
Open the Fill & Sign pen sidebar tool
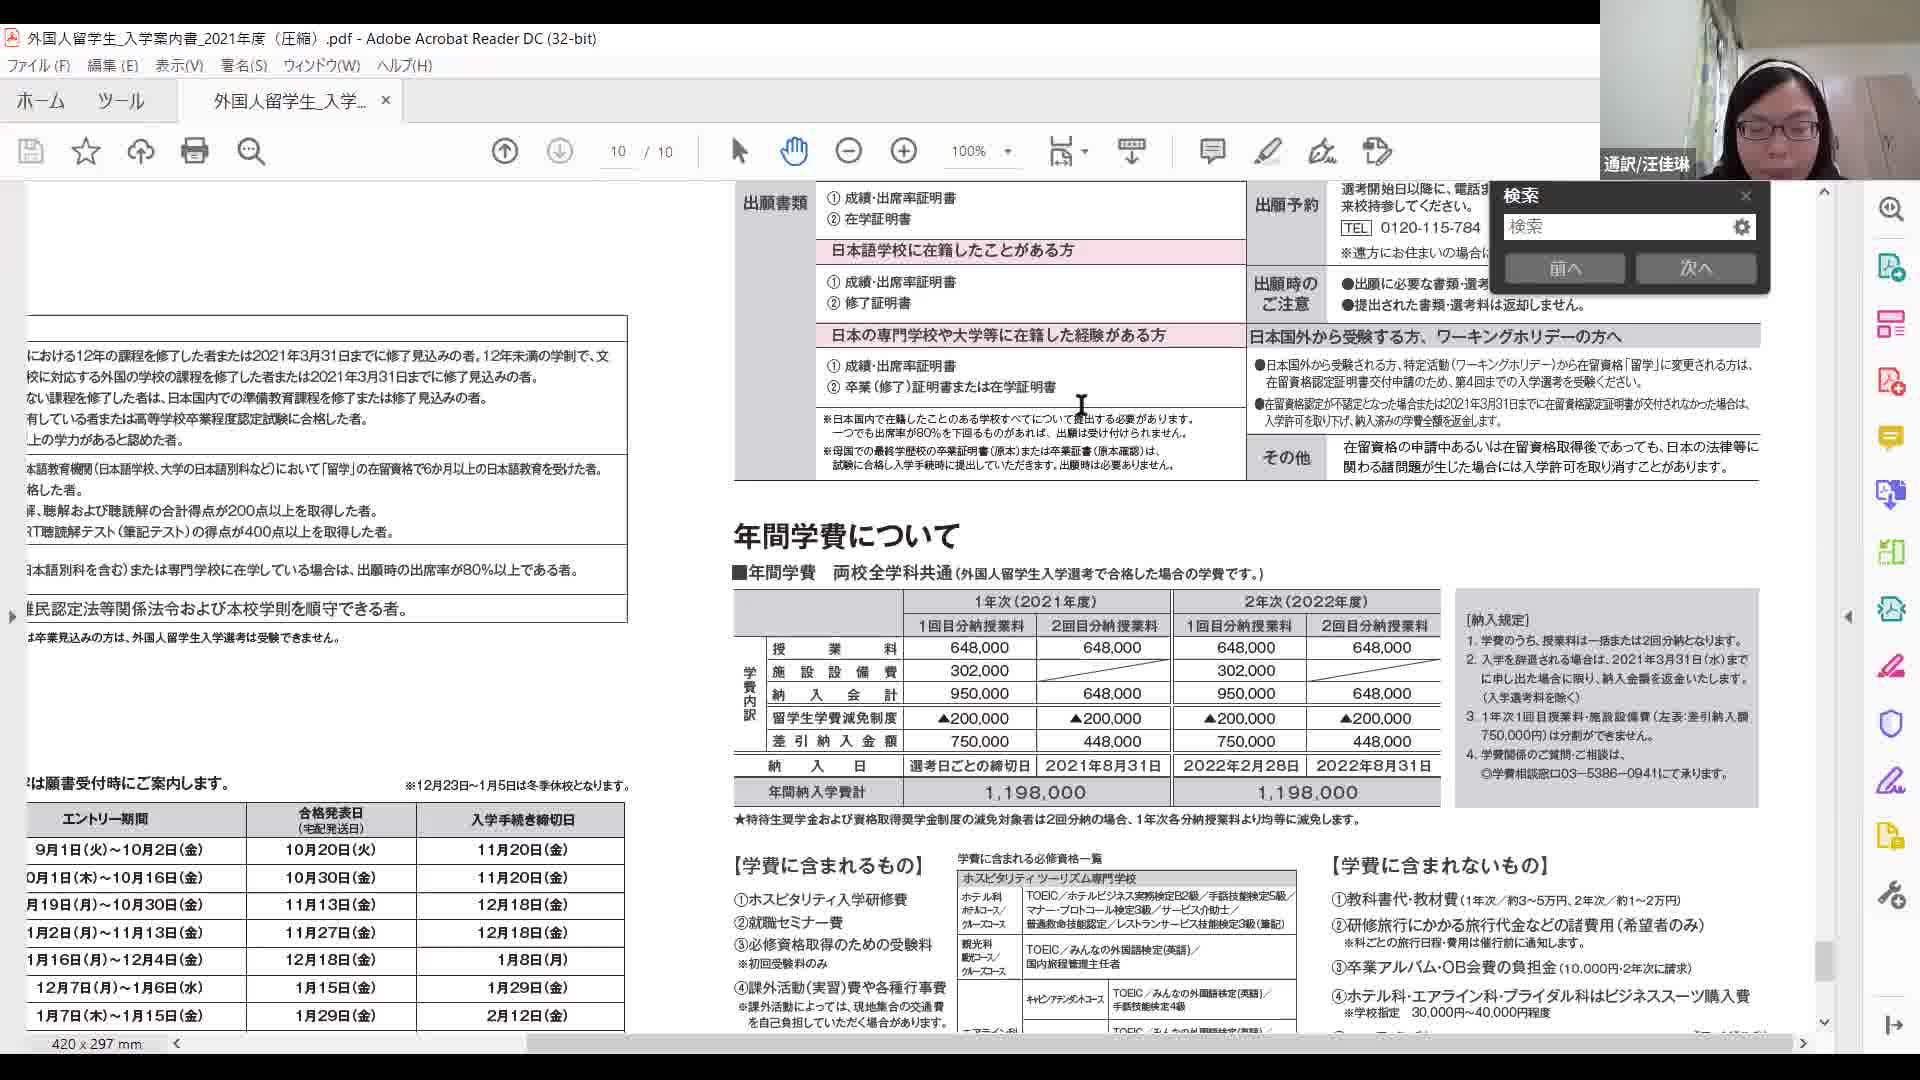coord(1890,781)
